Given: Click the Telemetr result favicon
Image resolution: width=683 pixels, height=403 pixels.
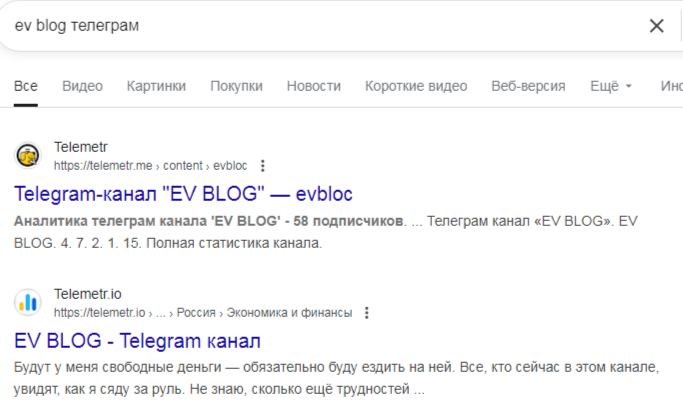Looking at the screenshot, I should point(27,156).
